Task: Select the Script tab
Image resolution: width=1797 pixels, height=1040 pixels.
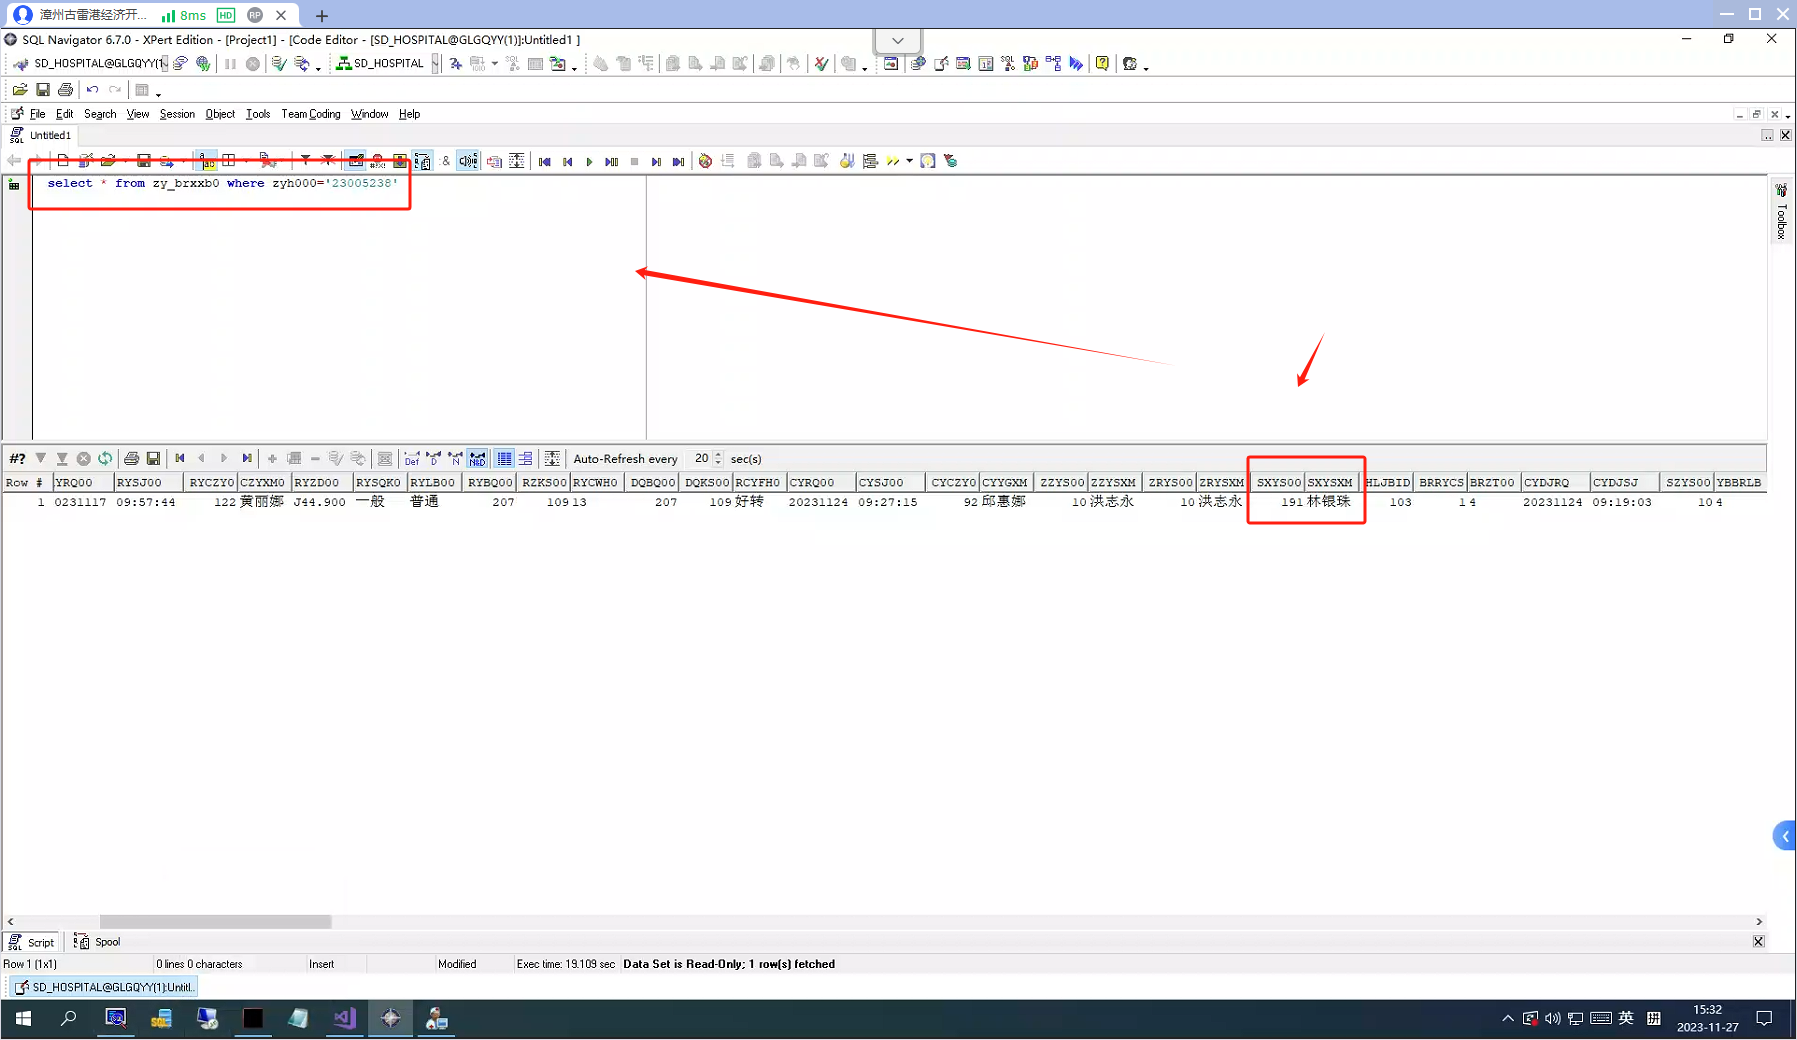Action: (32, 942)
